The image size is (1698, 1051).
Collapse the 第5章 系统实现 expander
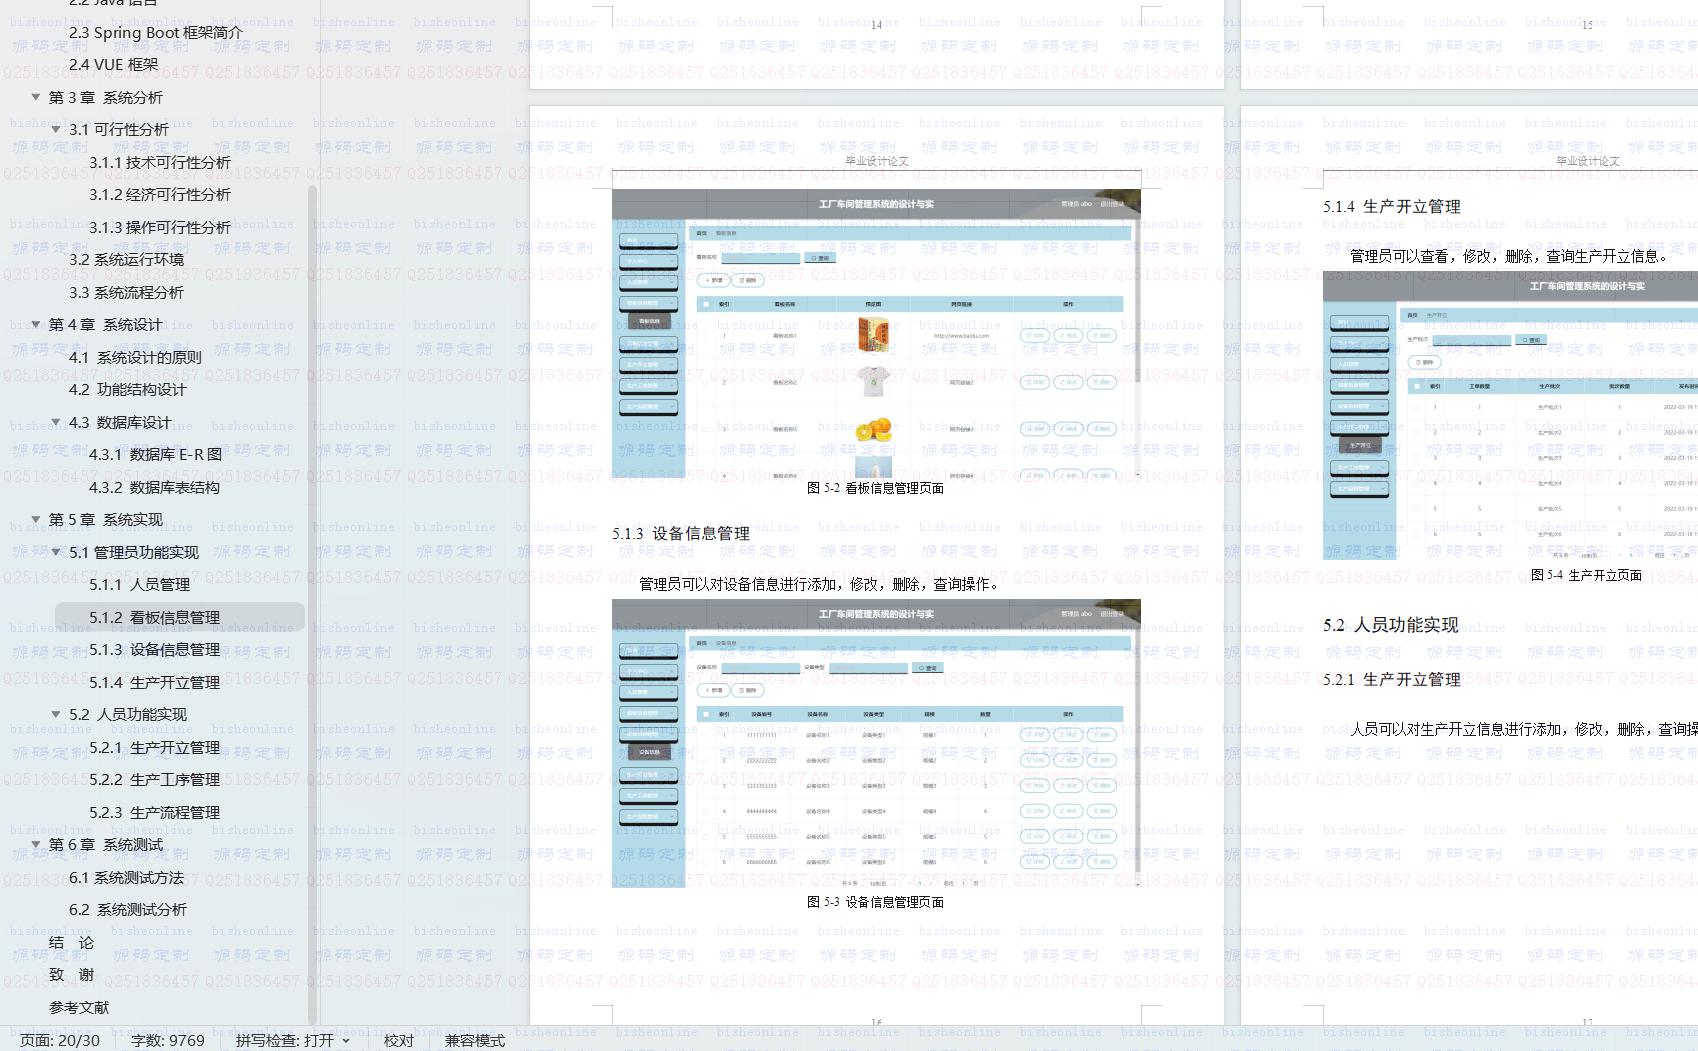coord(36,519)
